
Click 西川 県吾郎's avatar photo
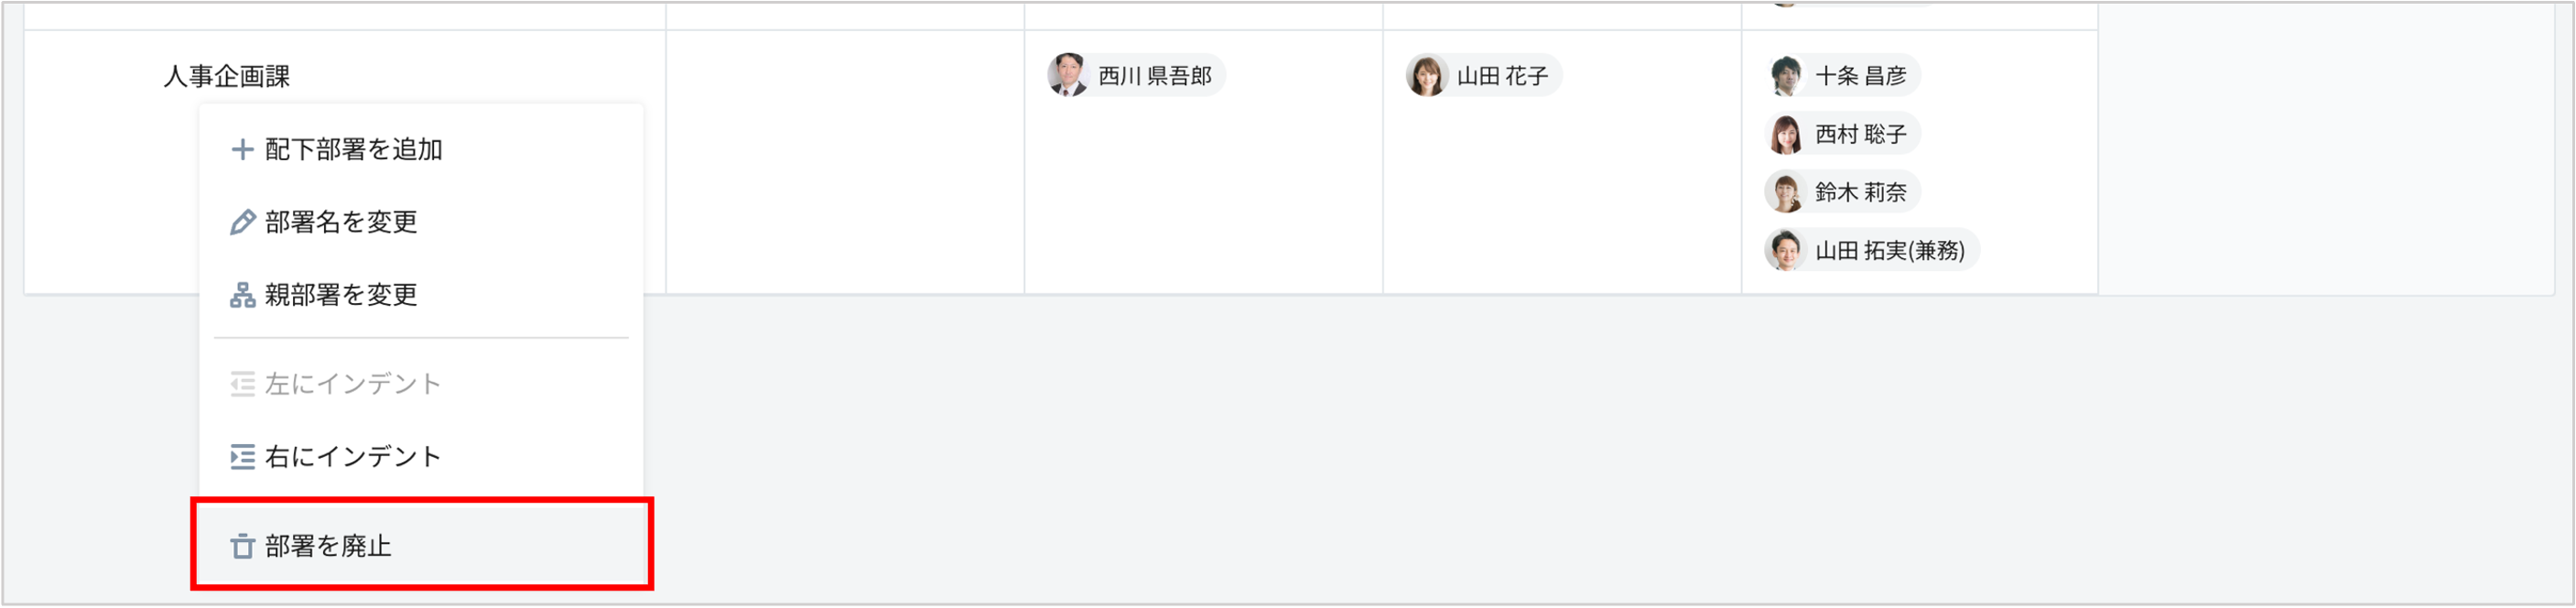pos(1065,74)
